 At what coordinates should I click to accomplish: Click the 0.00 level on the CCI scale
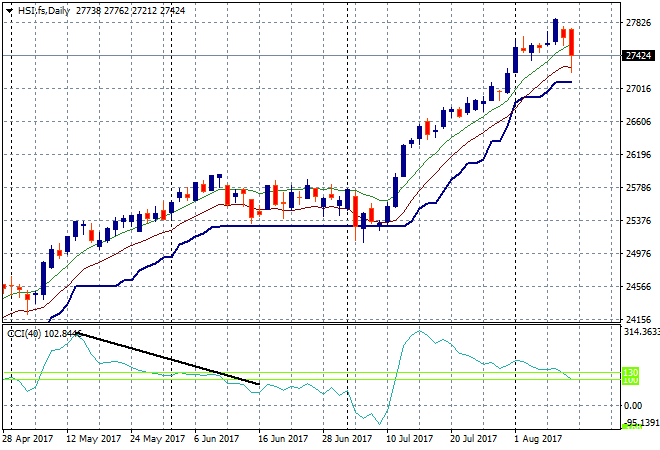(x=633, y=405)
